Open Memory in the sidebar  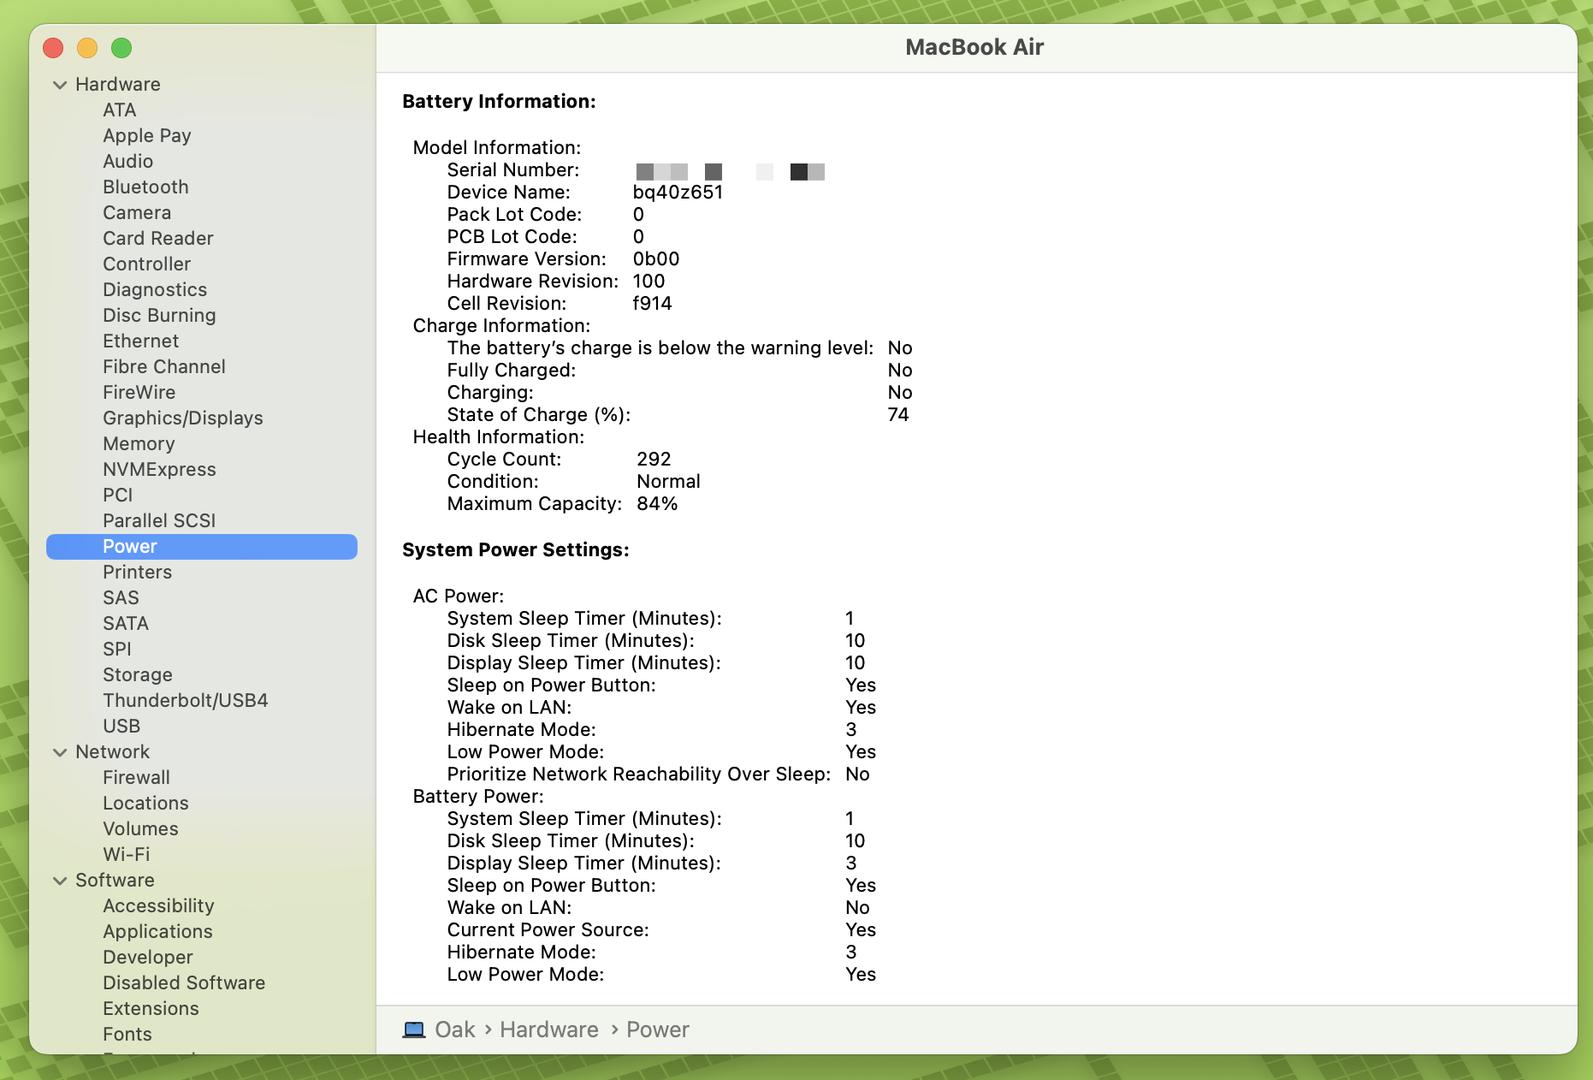point(139,444)
